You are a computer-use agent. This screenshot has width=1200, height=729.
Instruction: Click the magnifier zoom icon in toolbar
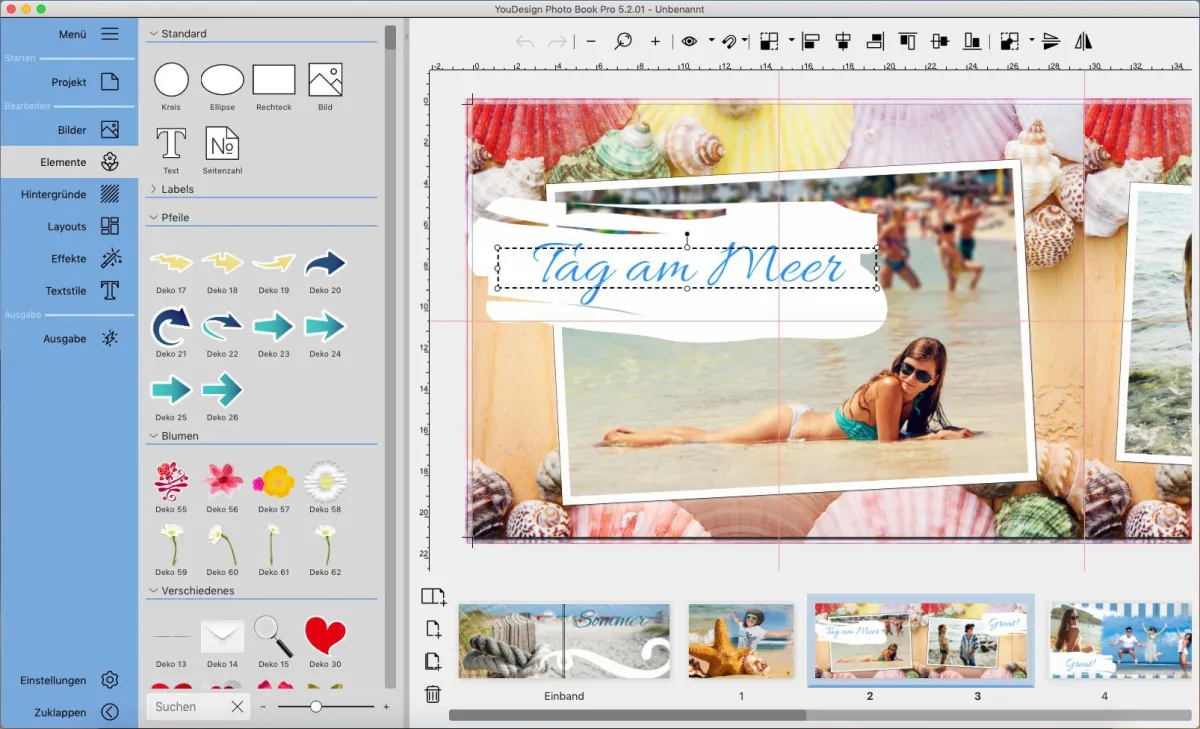click(623, 41)
